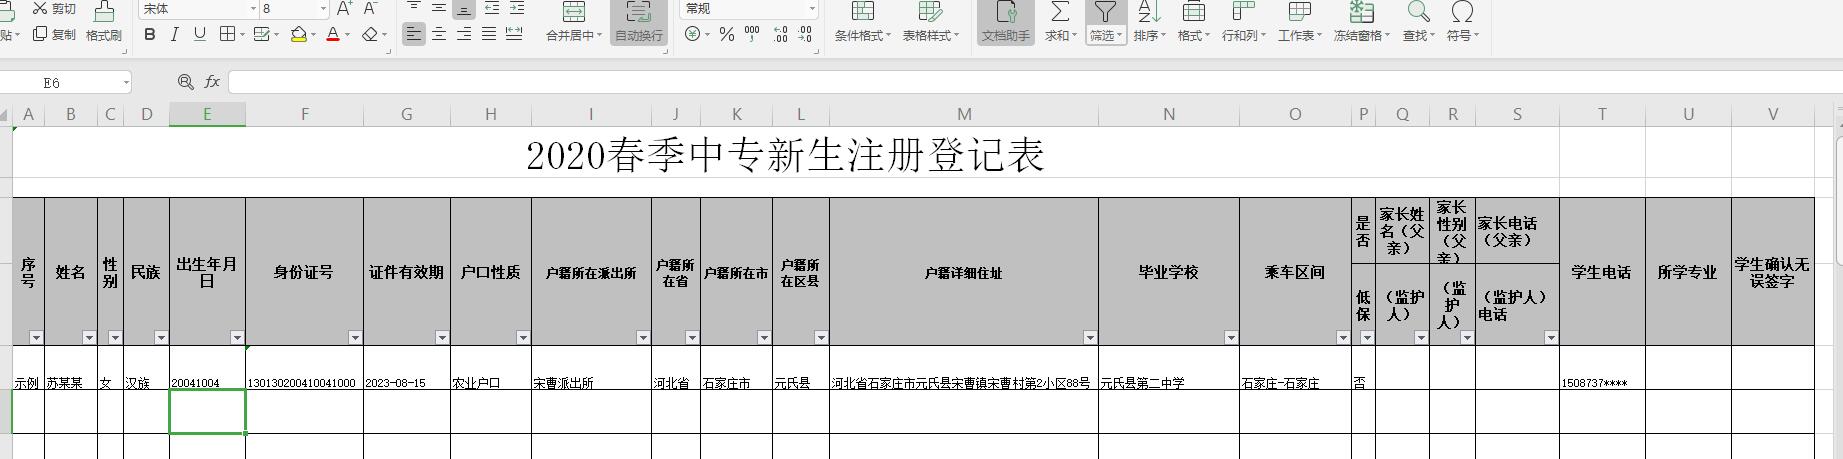Toggle bold formatting

pyautogui.click(x=150, y=34)
